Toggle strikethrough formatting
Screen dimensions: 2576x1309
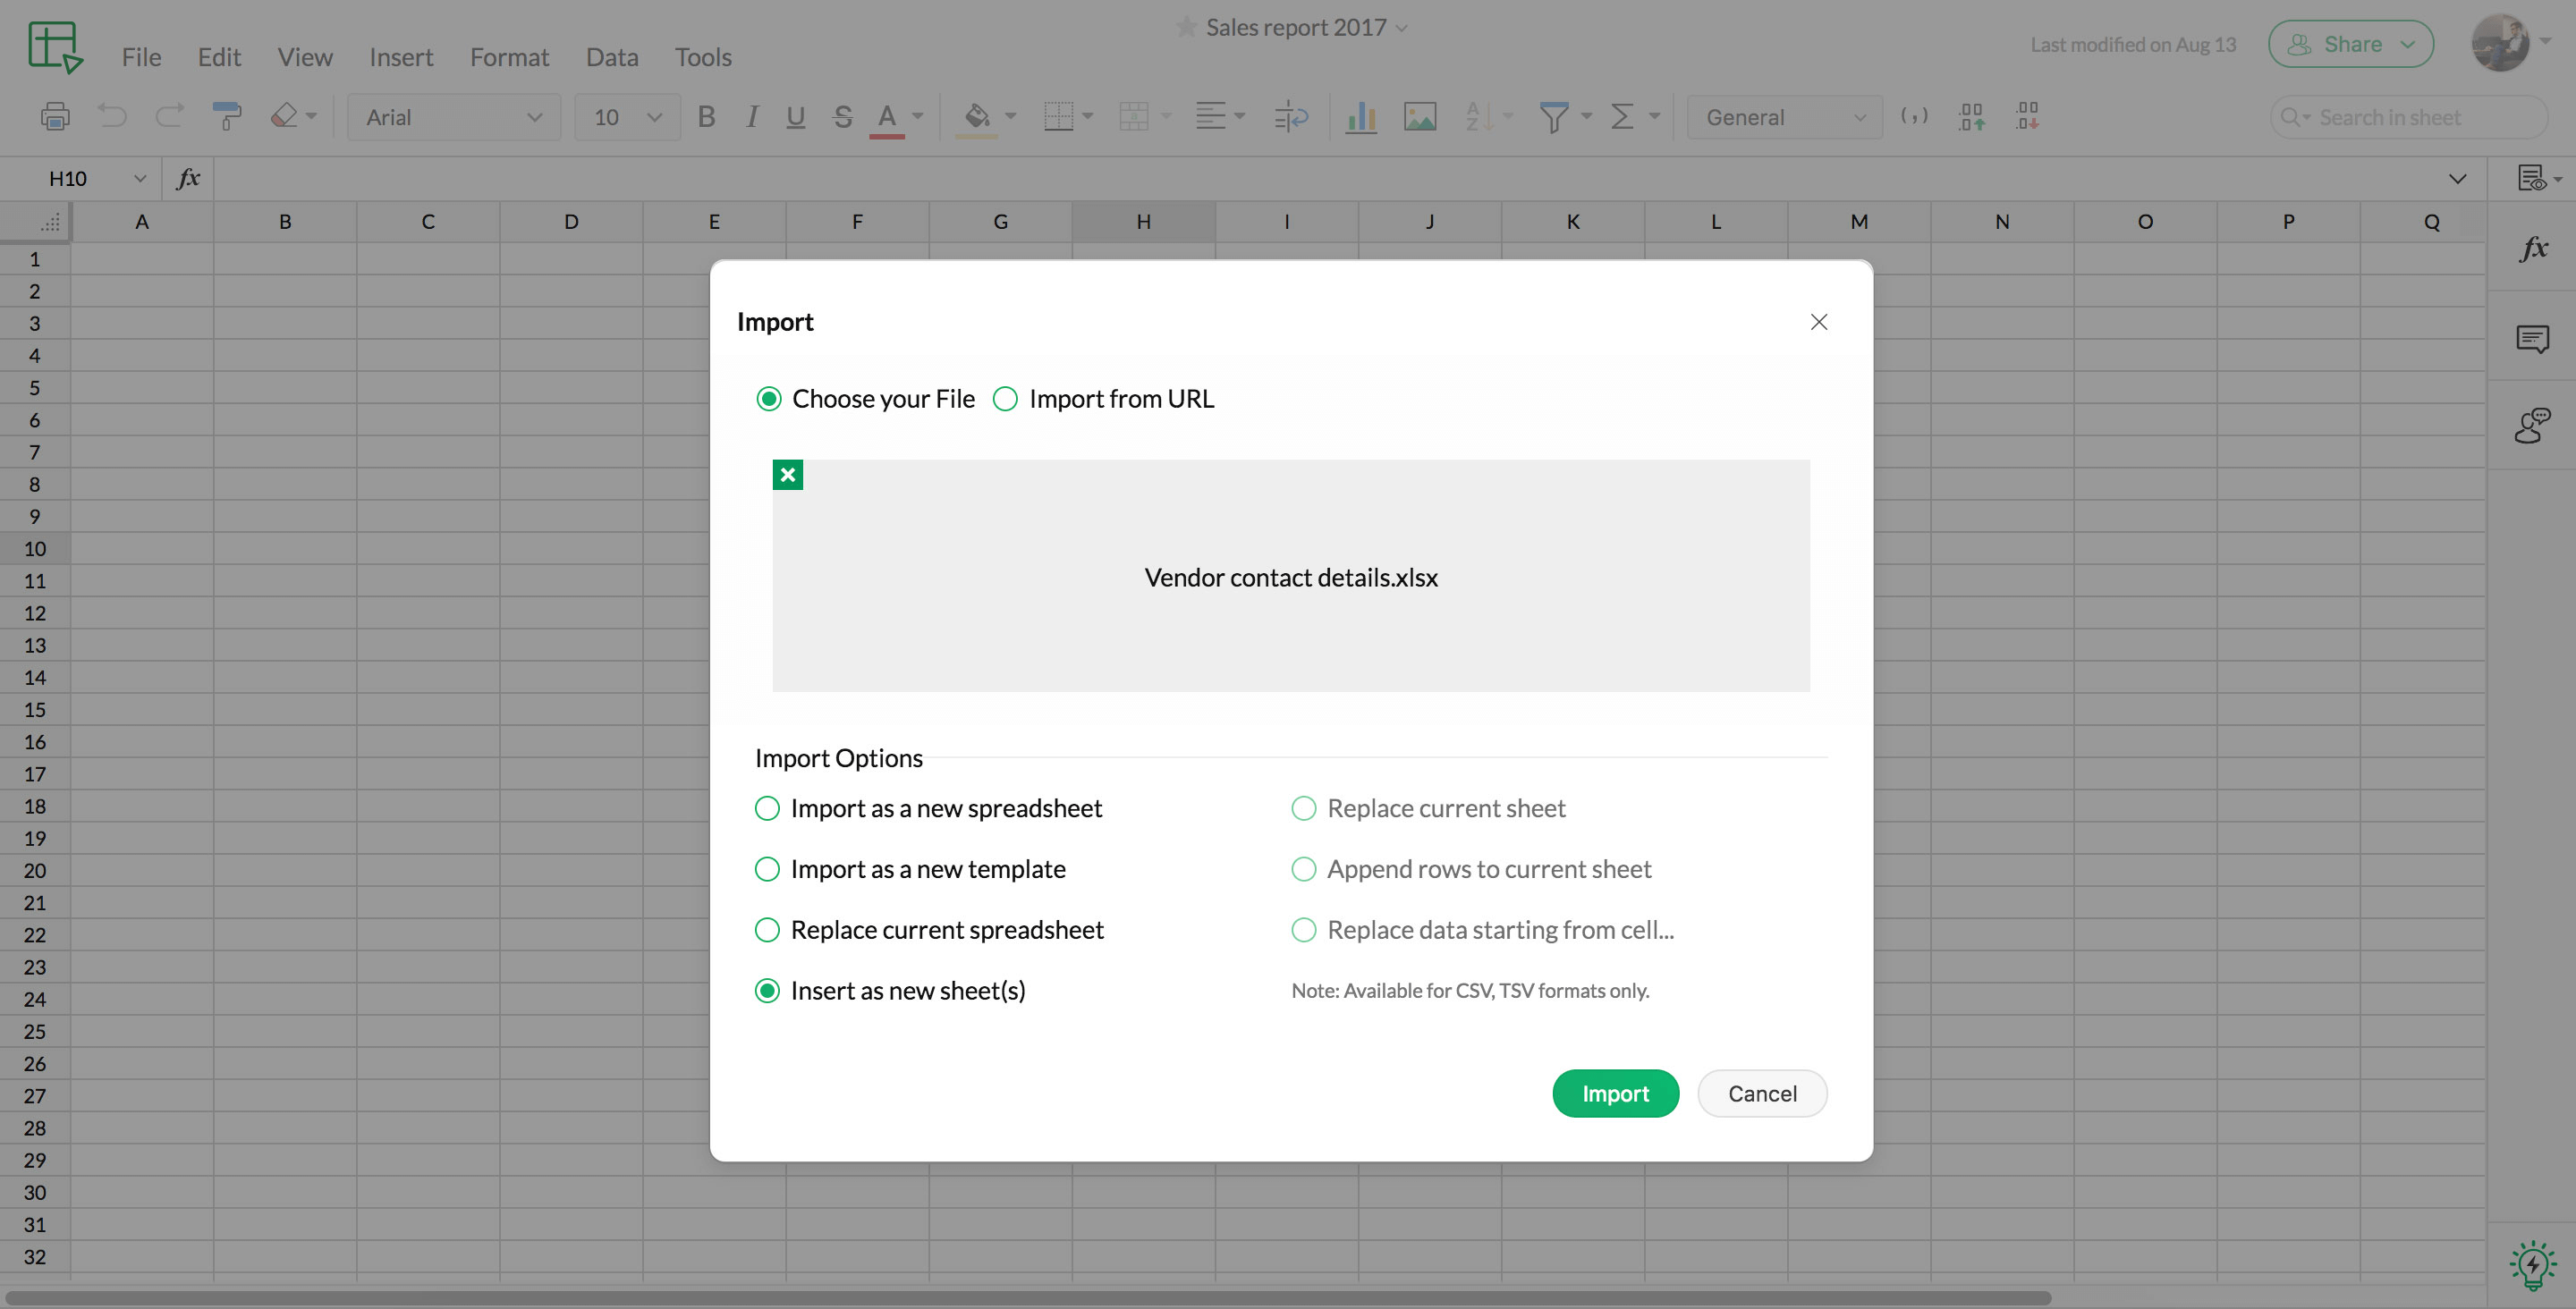(x=842, y=117)
